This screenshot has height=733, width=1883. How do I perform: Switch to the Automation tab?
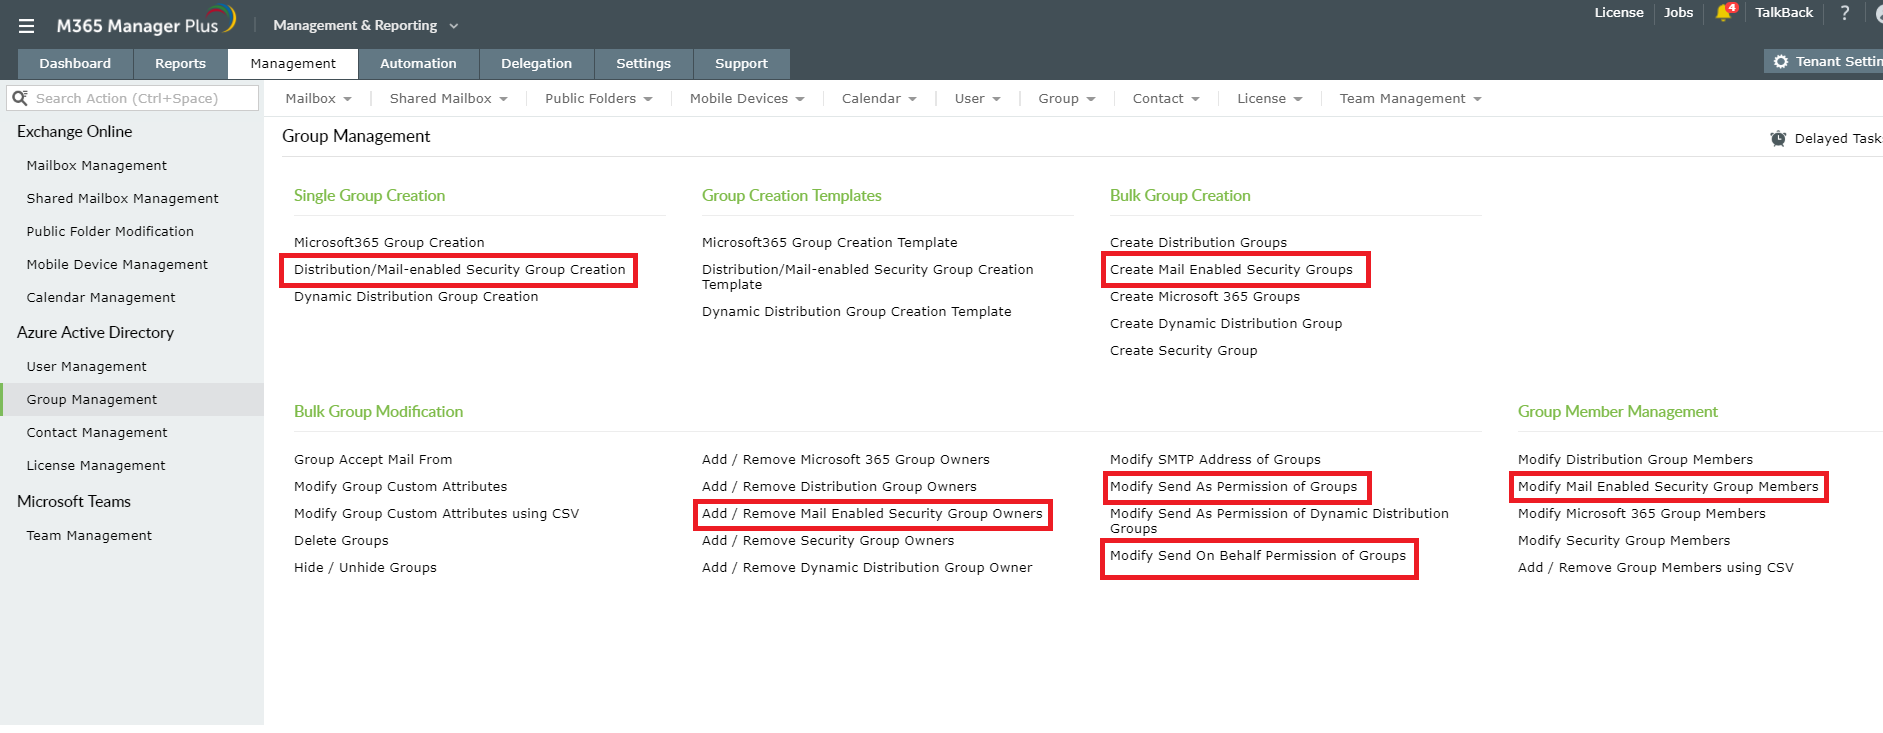pos(418,63)
